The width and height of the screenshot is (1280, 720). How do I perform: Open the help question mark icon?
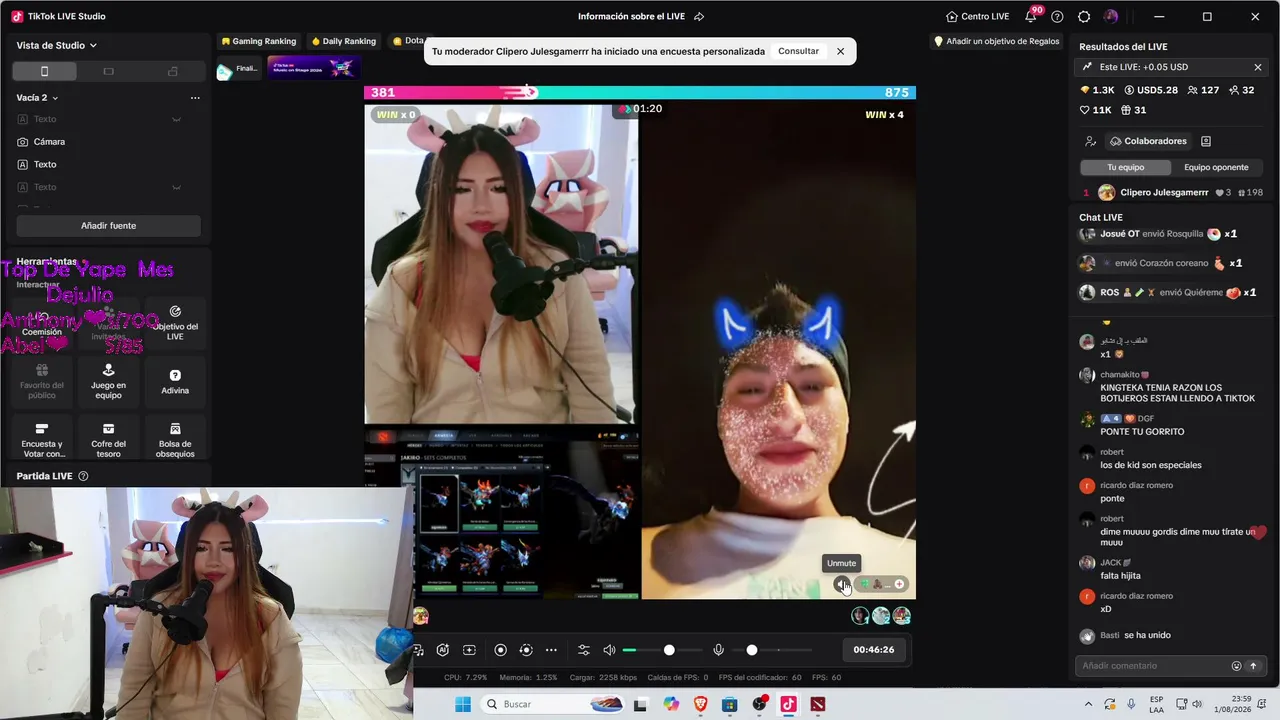click(x=1057, y=17)
